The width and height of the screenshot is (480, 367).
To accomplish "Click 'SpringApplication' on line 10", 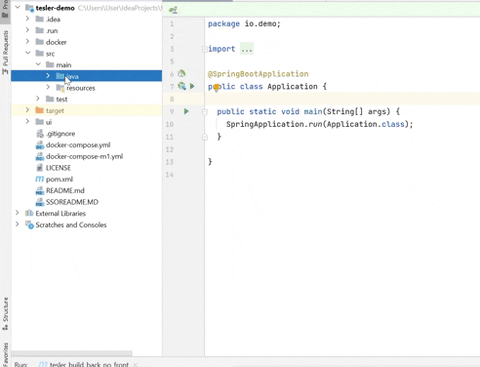I will click(x=265, y=124).
